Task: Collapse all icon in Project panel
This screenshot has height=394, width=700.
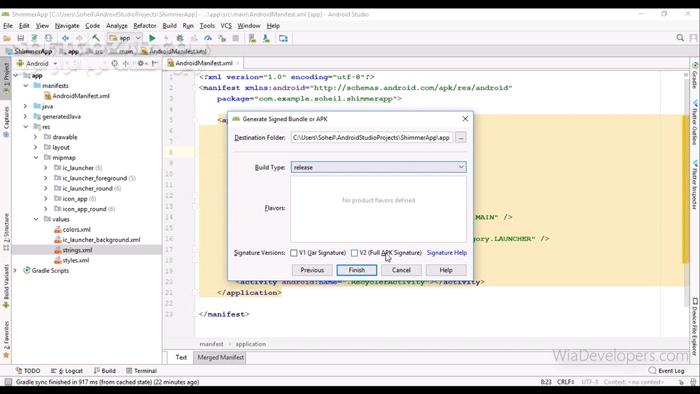Action: tap(126, 63)
